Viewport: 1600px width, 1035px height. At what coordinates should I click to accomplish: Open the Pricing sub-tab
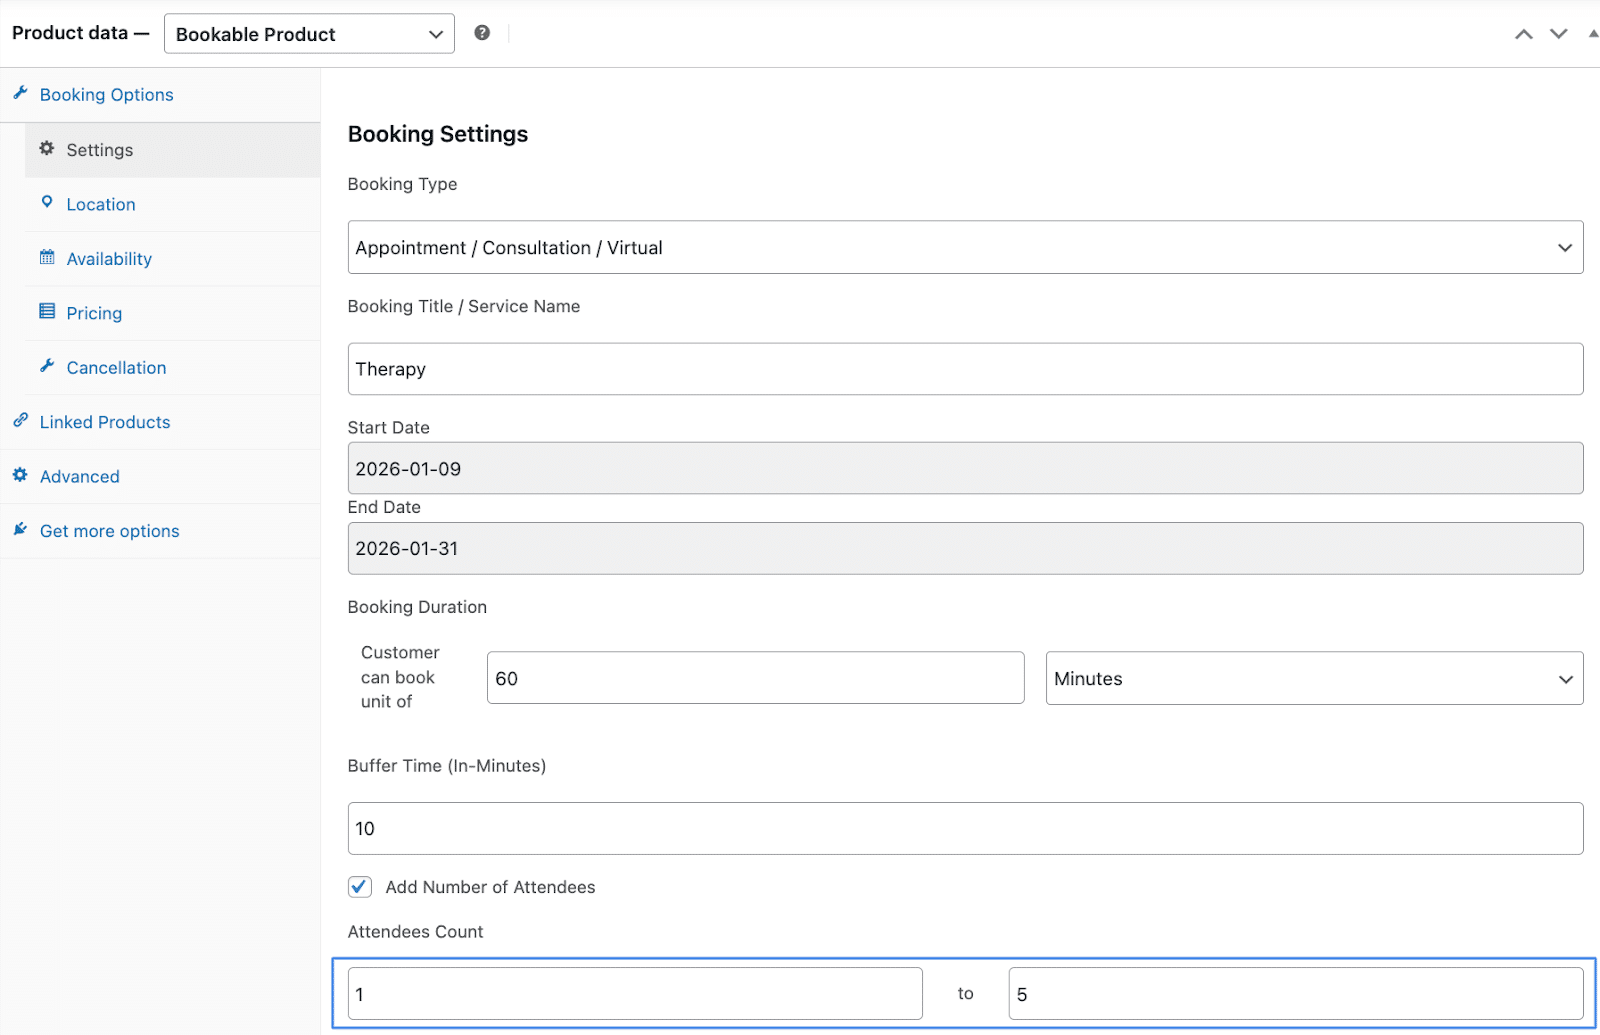tap(173, 313)
